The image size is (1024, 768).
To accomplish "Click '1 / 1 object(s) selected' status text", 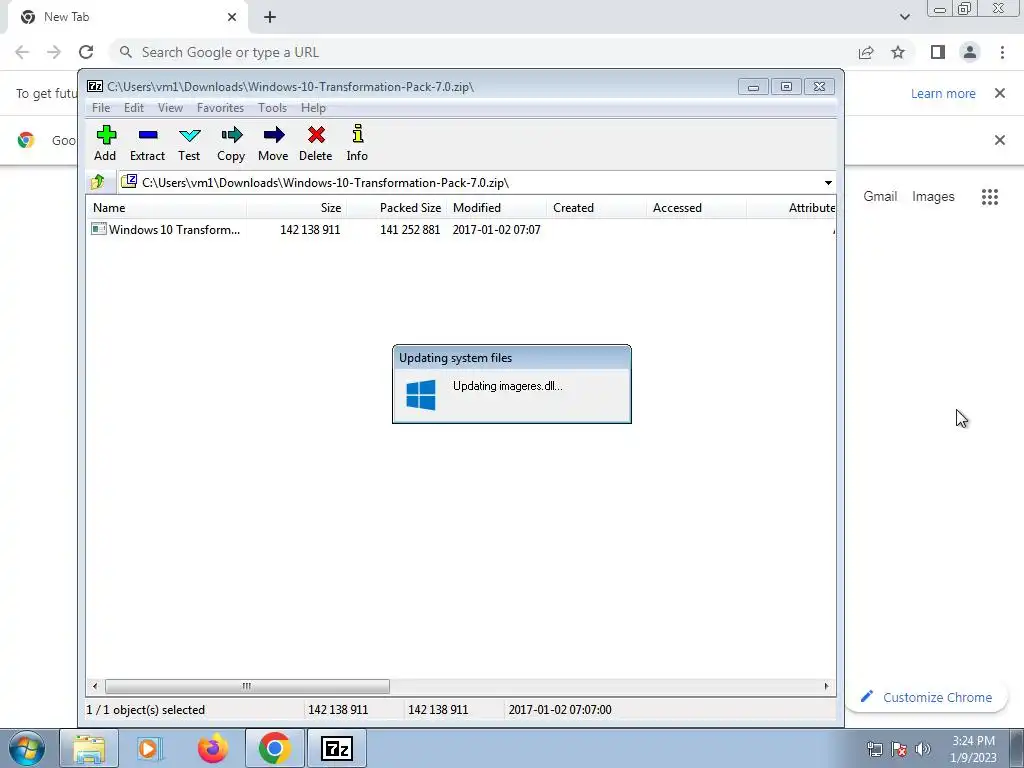I will click(146, 710).
